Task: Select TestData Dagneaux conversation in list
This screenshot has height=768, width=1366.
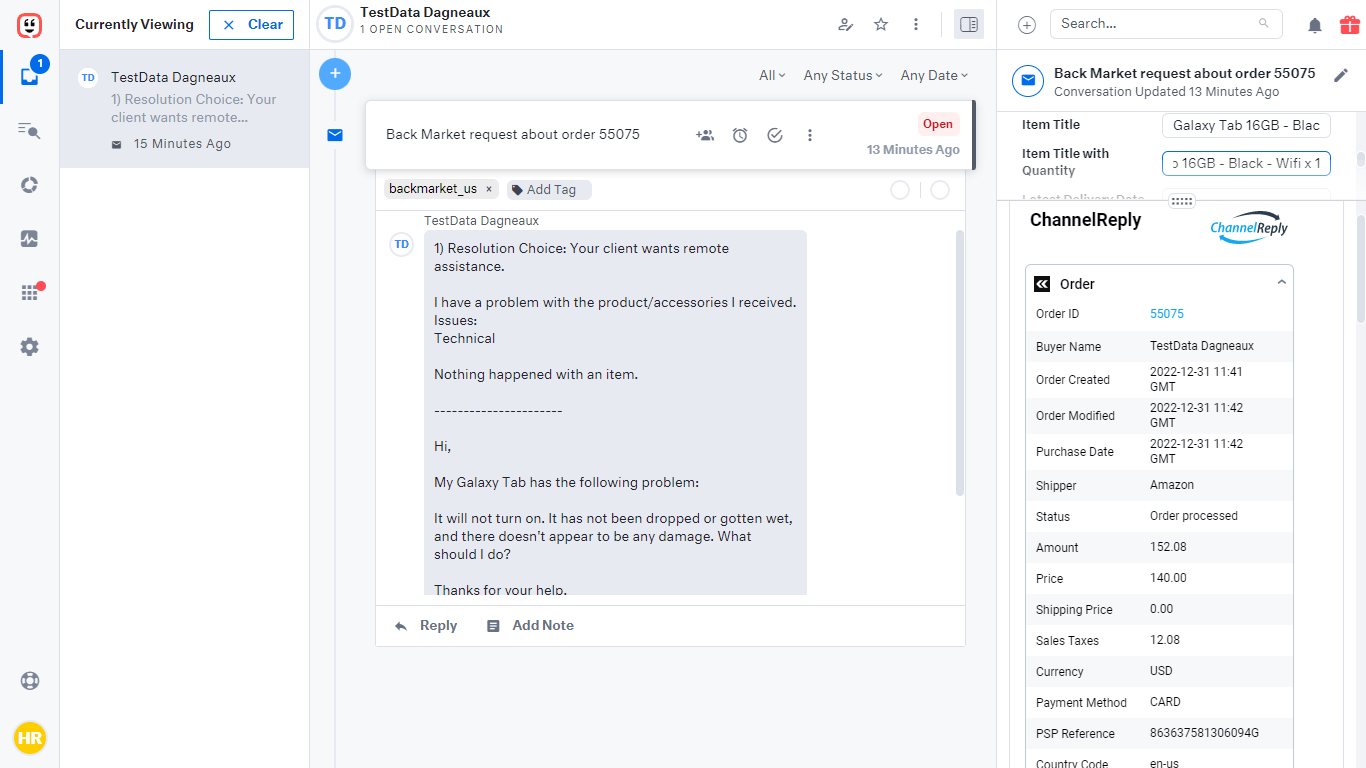Action: [x=185, y=111]
